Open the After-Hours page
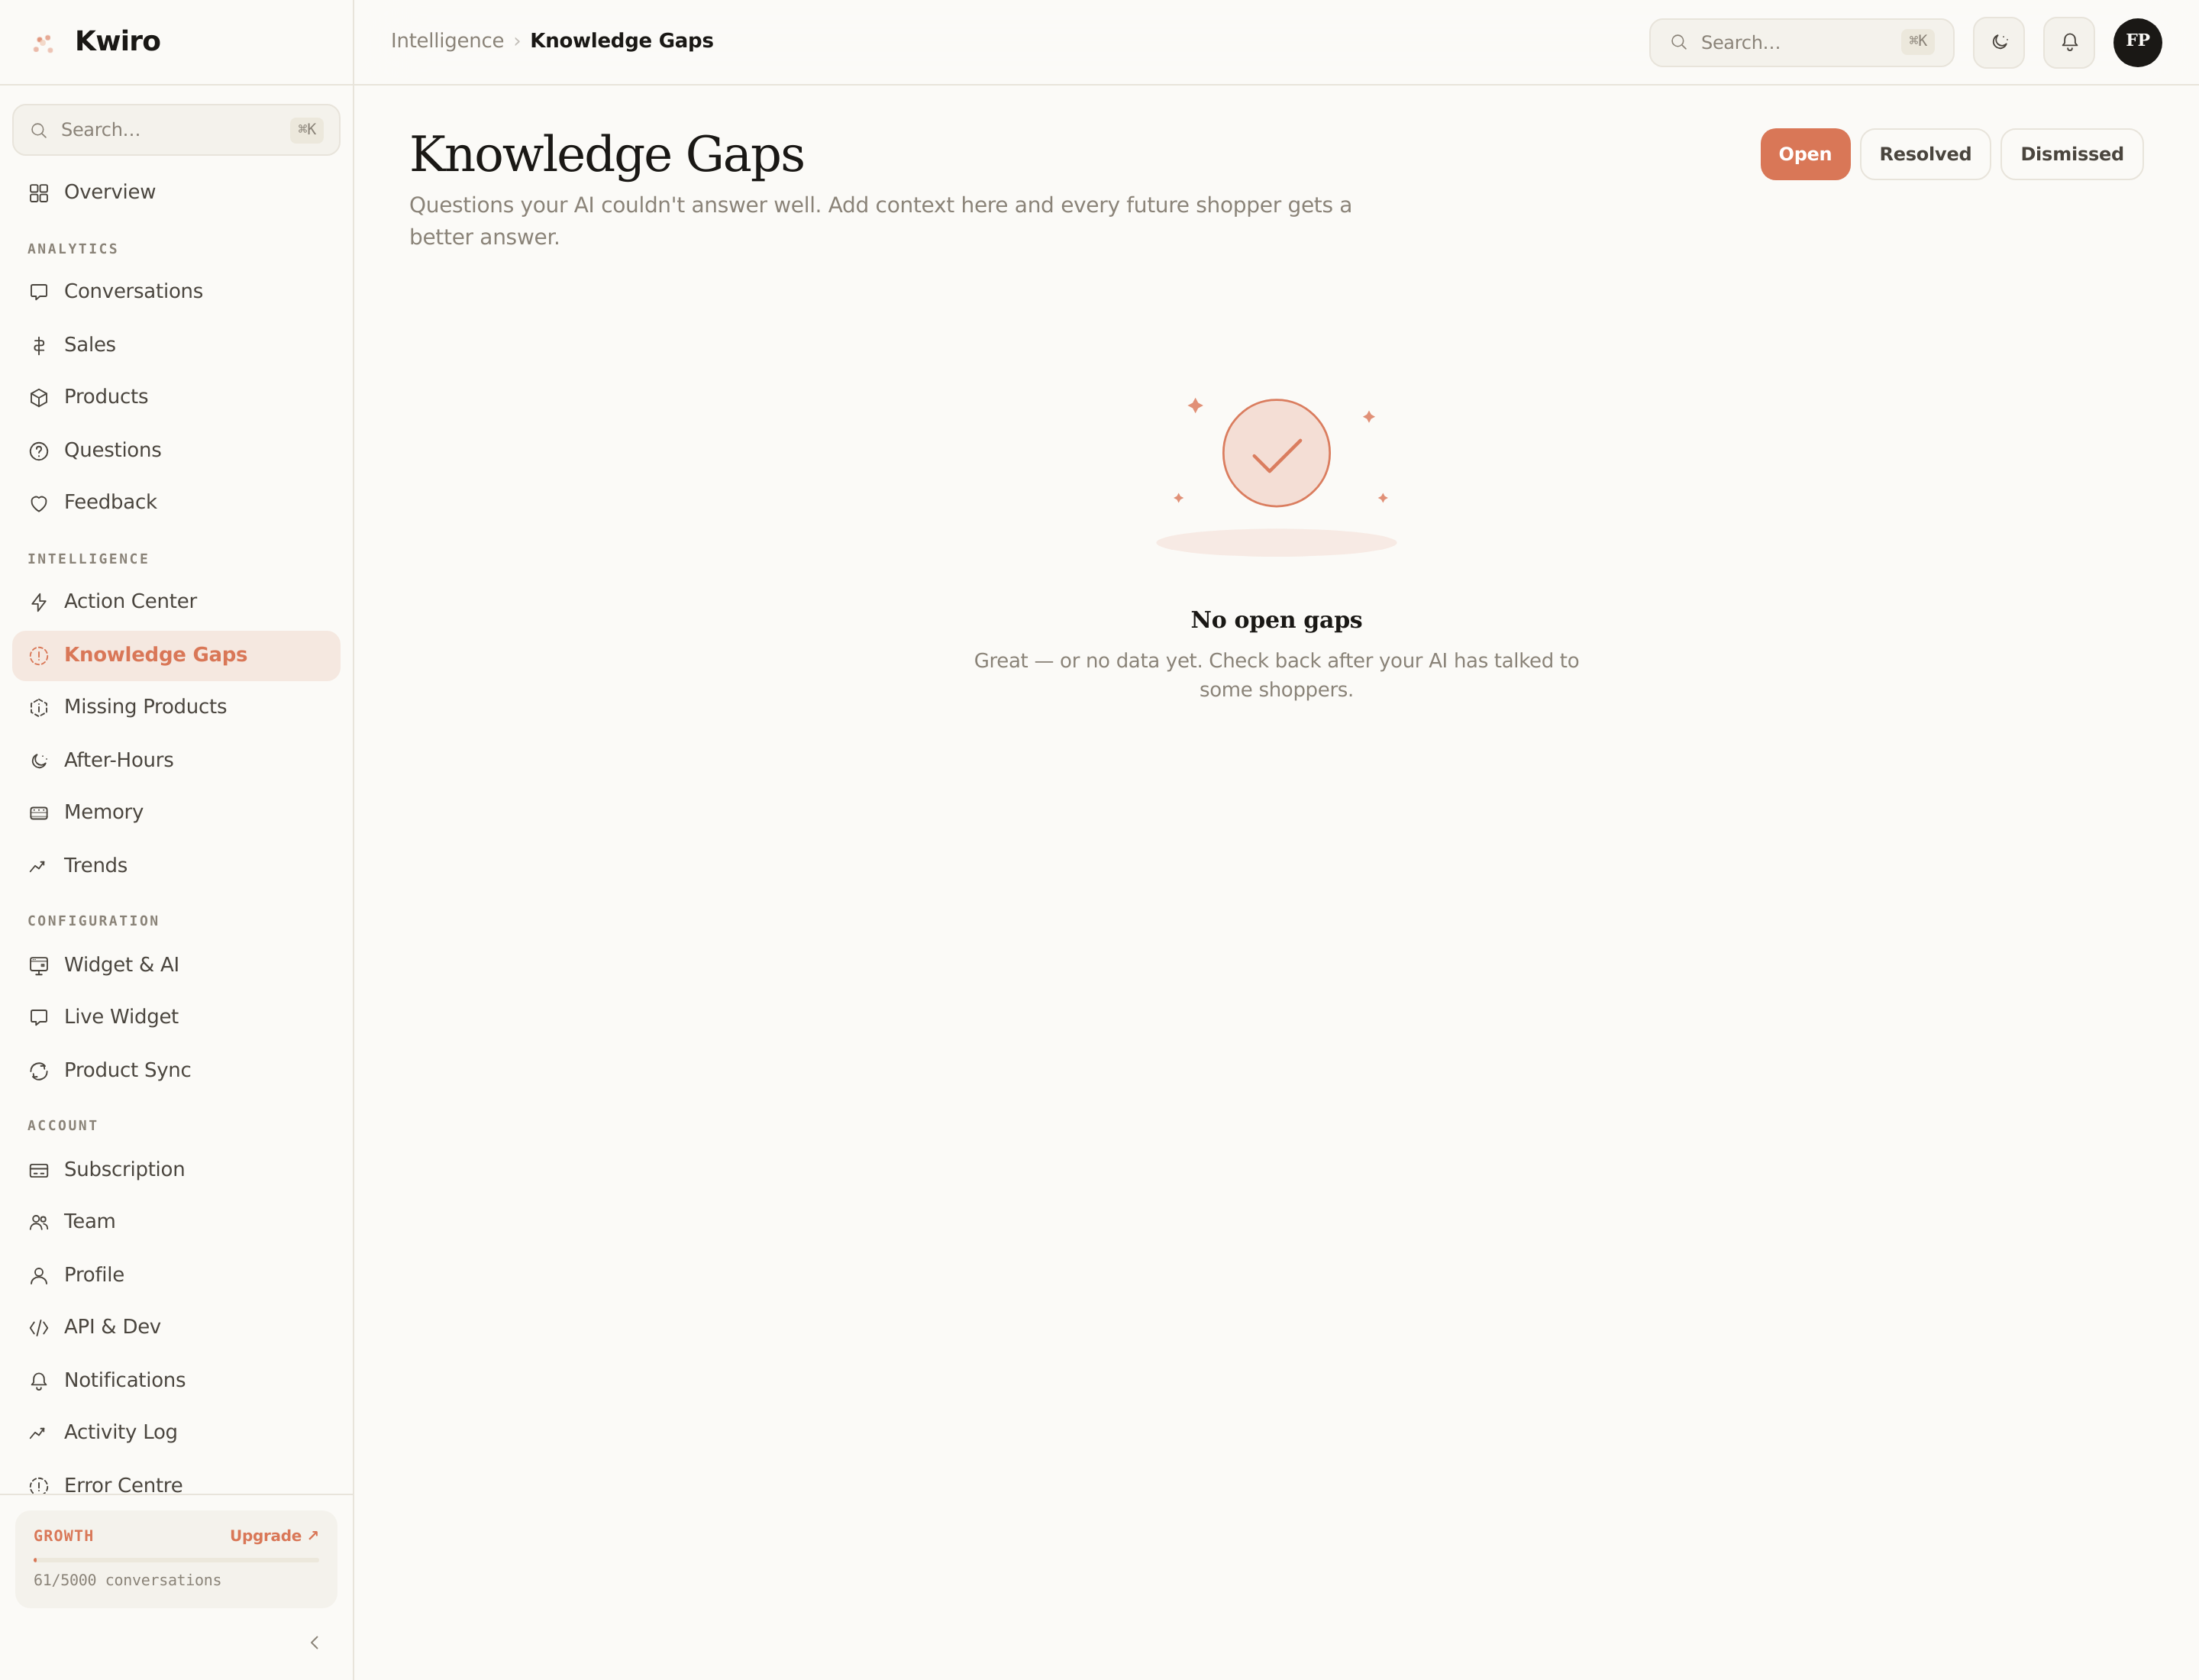 click(x=176, y=760)
